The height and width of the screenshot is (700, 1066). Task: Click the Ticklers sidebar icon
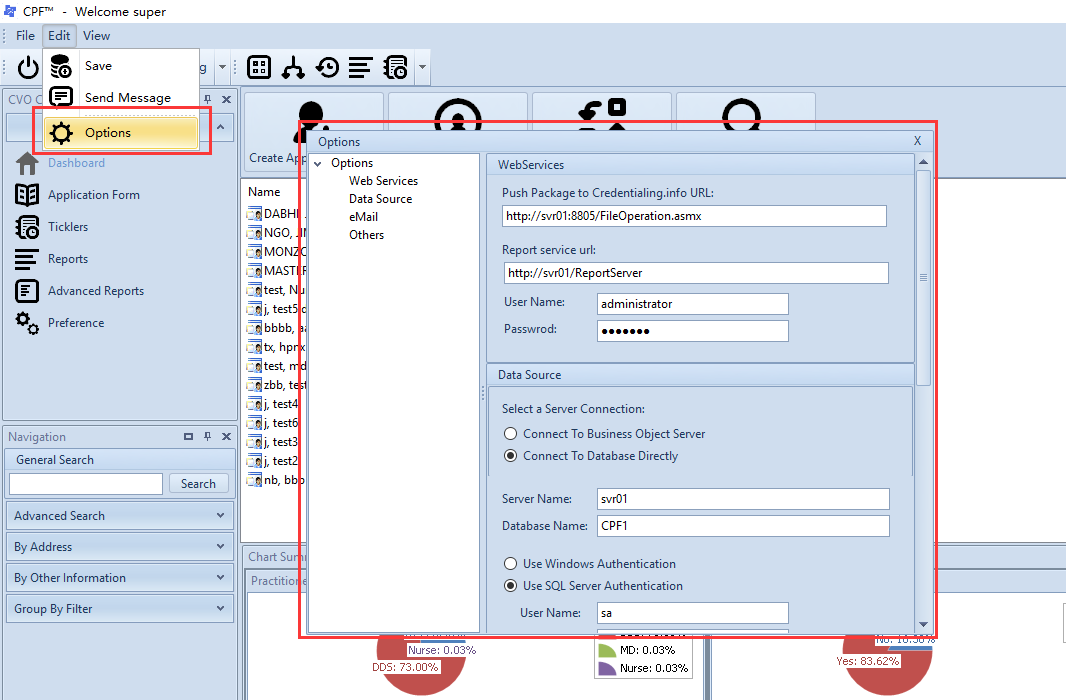tap(27, 227)
